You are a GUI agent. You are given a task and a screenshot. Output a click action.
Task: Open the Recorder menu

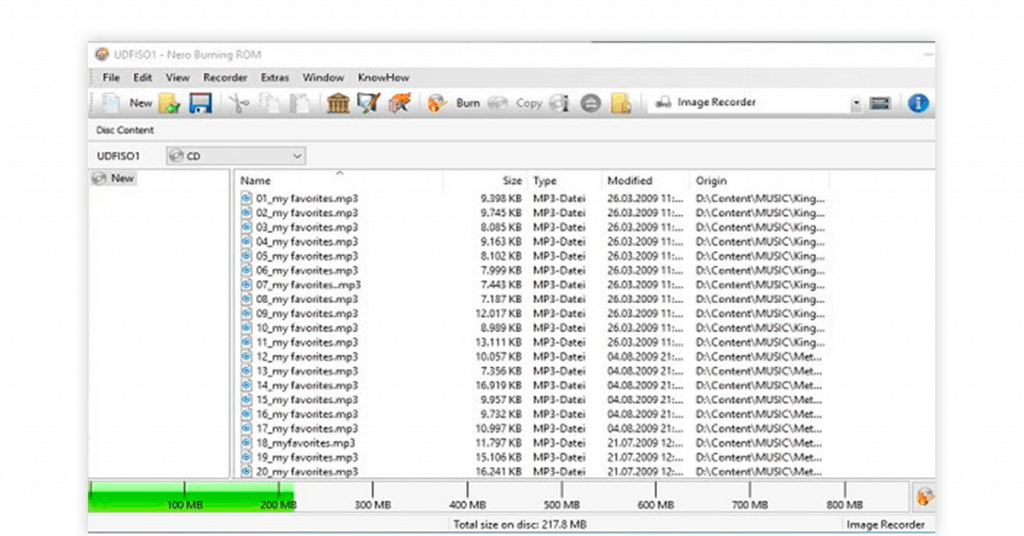point(225,77)
